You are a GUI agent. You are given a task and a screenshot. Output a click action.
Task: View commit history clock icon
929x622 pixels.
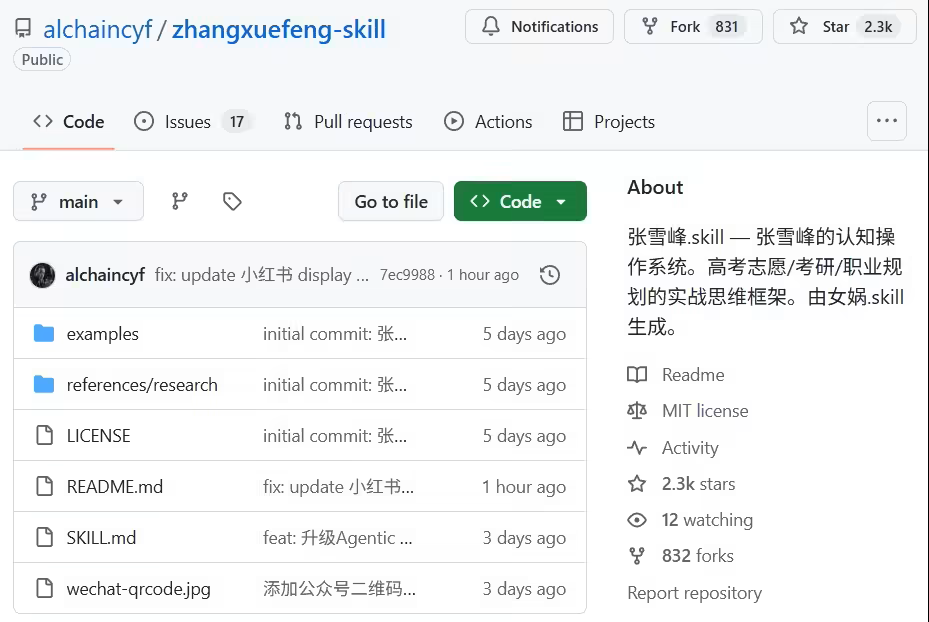click(x=549, y=275)
